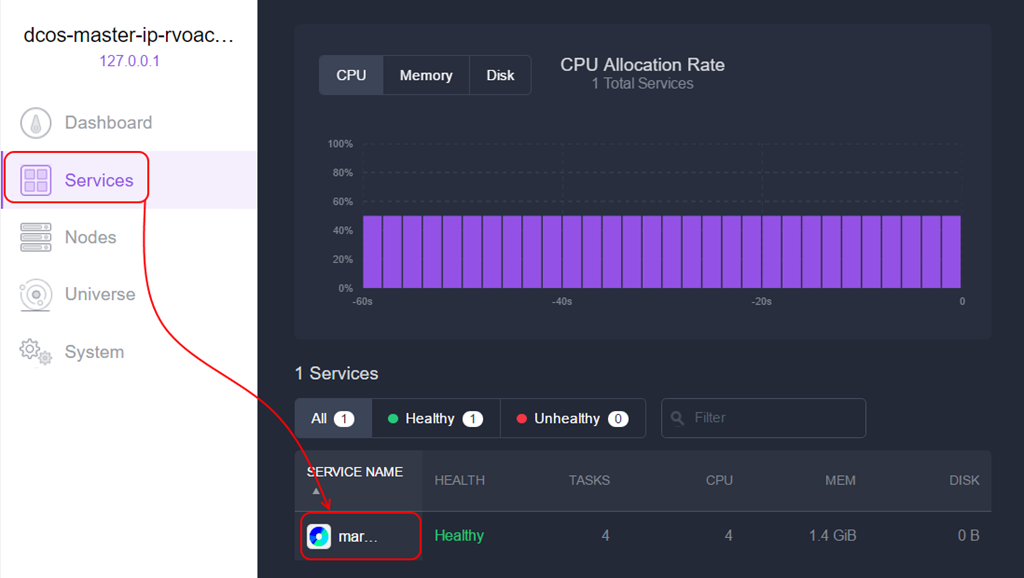Click the Services grid icon
The height and width of the screenshot is (578, 1024).
coord(36,180)
